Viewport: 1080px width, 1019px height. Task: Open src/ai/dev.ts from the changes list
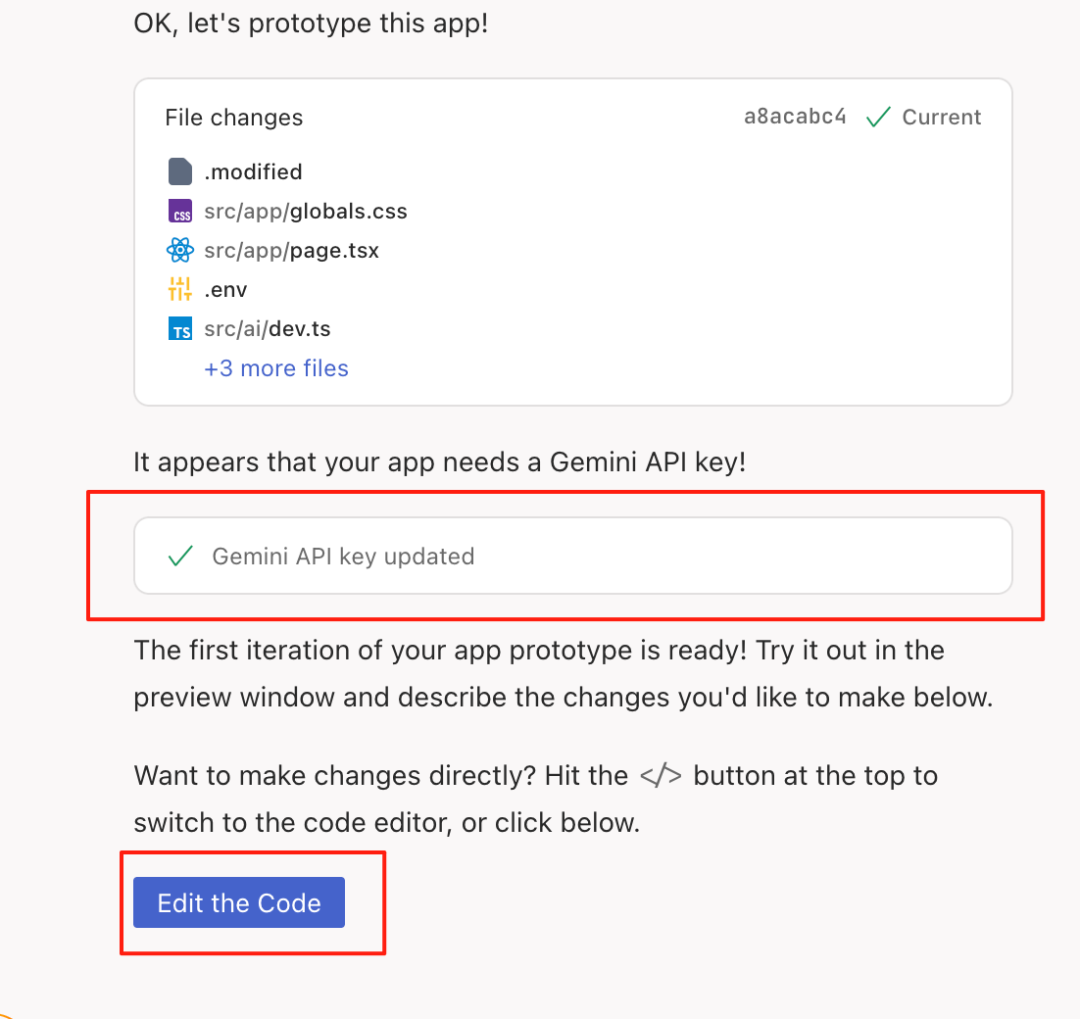pyautogui.click(x=266, y=328)
